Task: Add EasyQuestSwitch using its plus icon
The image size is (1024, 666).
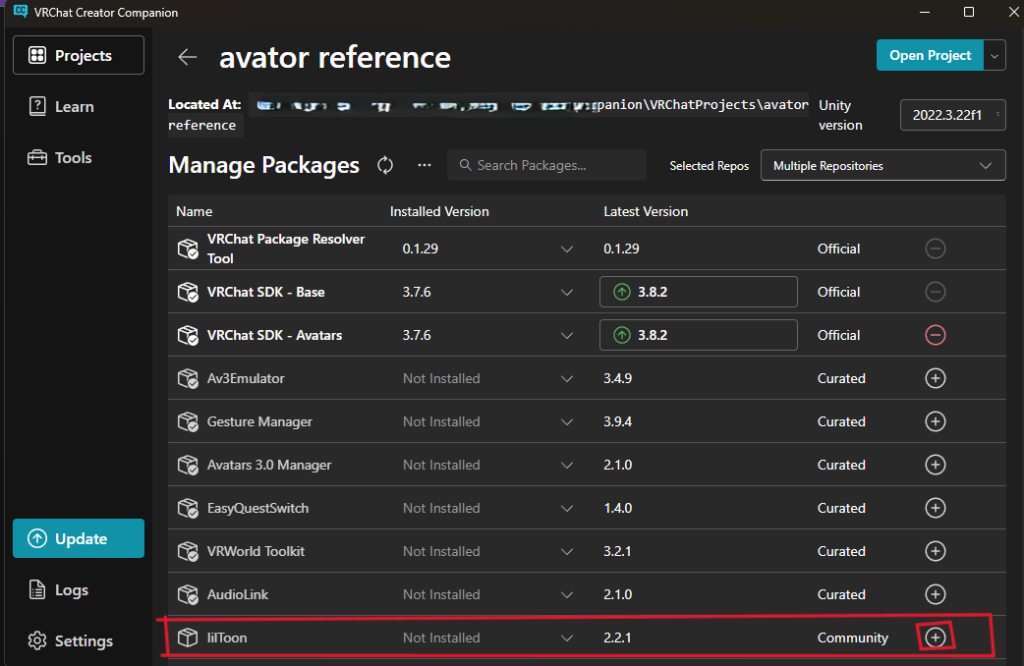Action: pos(935,508)
